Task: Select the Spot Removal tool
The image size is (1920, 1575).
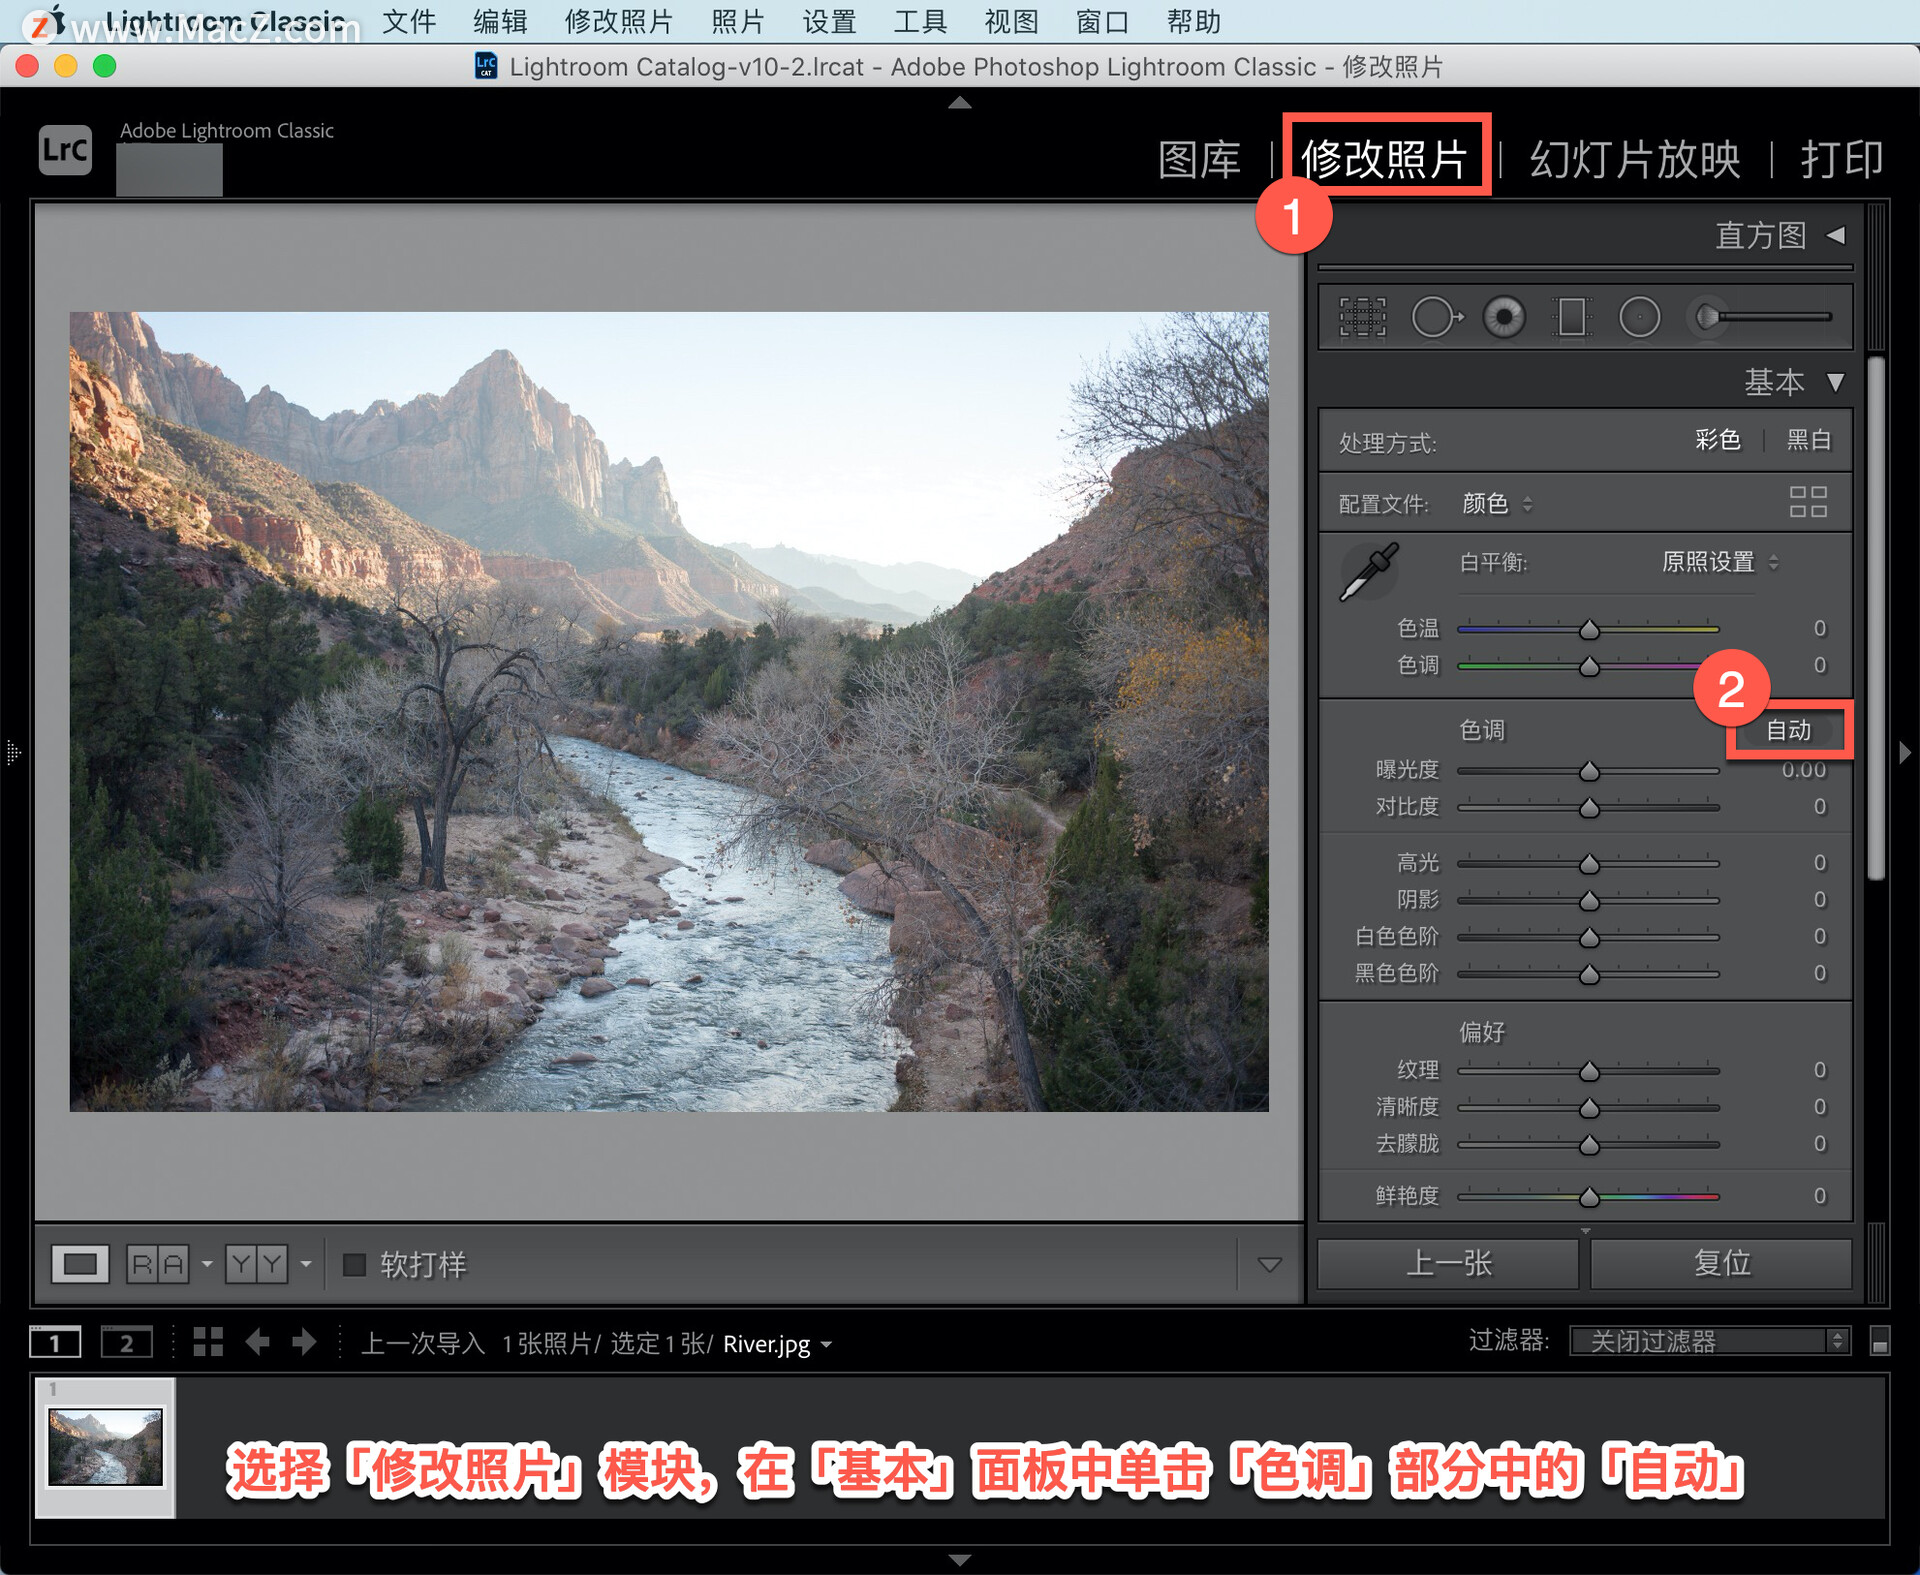Action: coord(1437,317)
